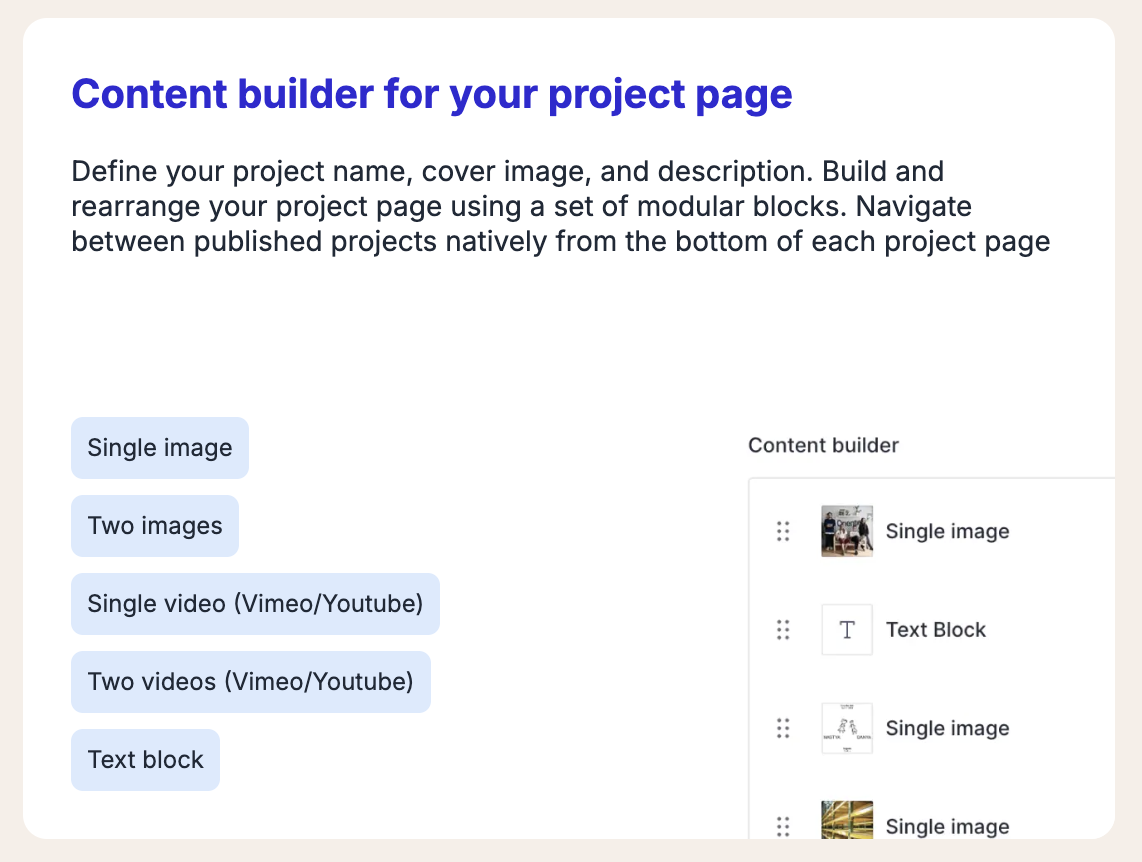Click the T icon of Text Block

pyautogui.click(x=847, y=629)
